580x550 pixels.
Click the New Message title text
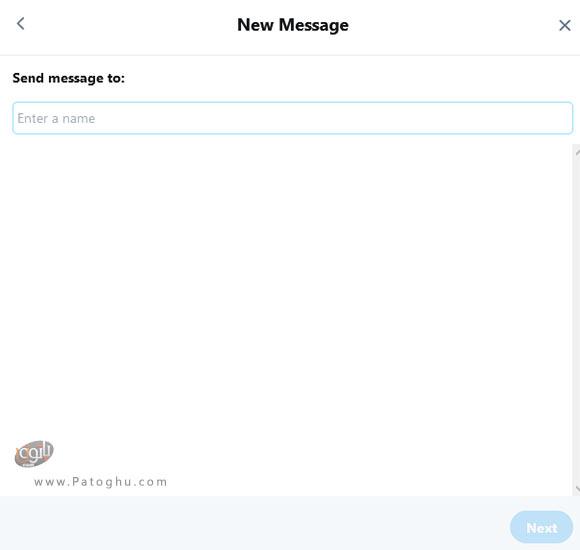(x=293, y=25)
